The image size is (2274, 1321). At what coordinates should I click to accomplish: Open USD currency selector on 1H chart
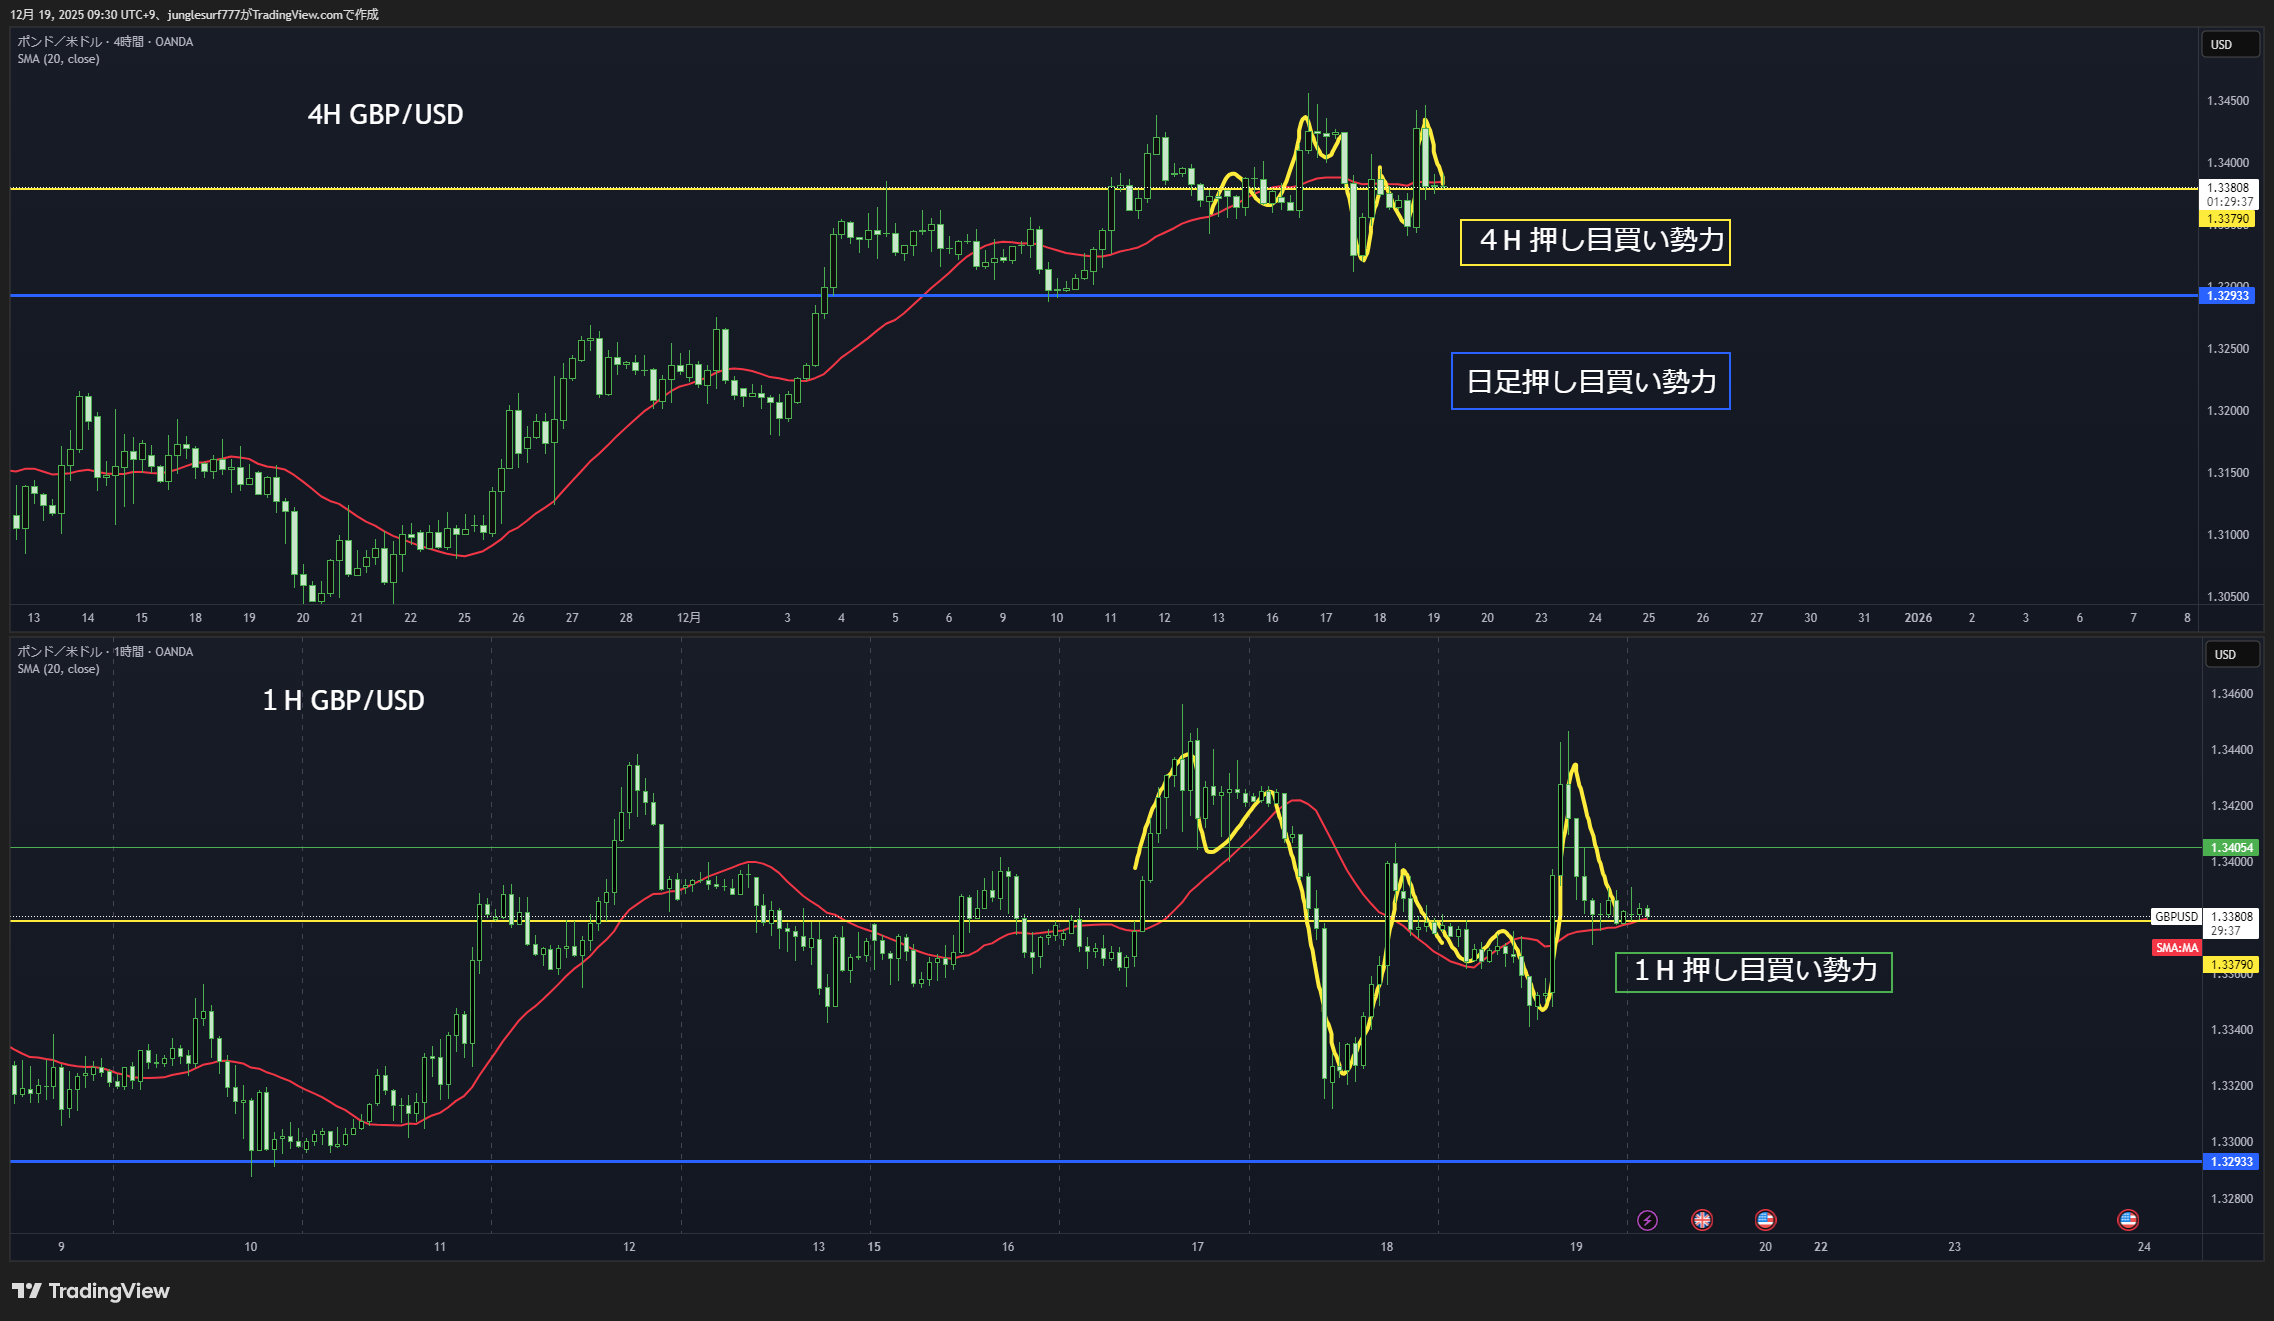pos(2232,655)
